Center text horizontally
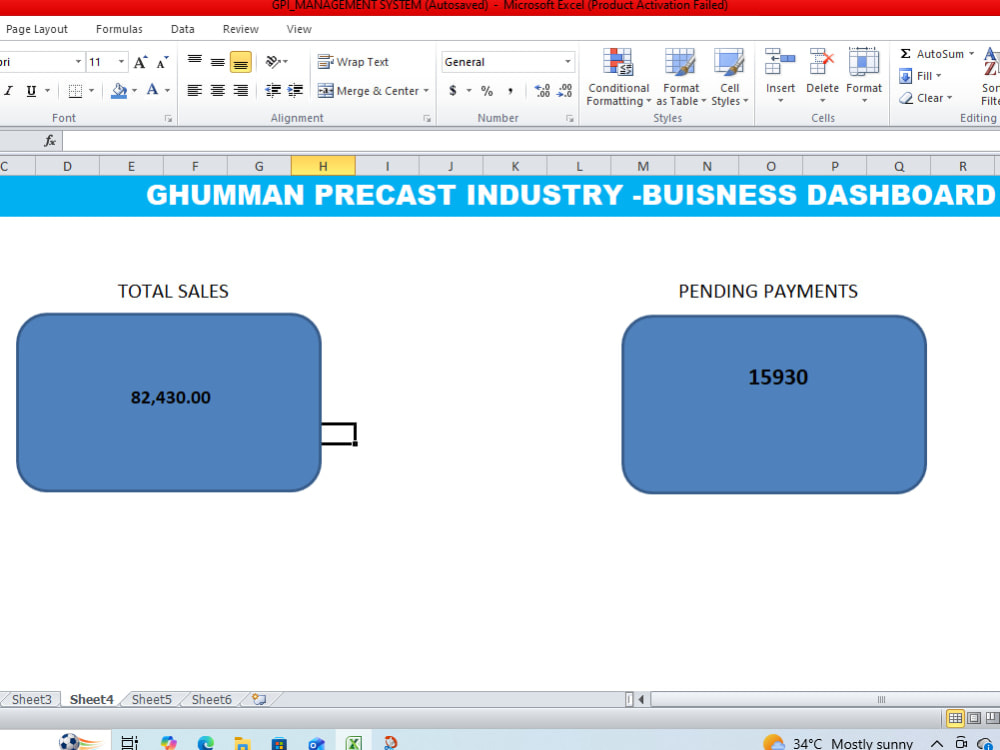1000x750 pixels. [217, 91]
